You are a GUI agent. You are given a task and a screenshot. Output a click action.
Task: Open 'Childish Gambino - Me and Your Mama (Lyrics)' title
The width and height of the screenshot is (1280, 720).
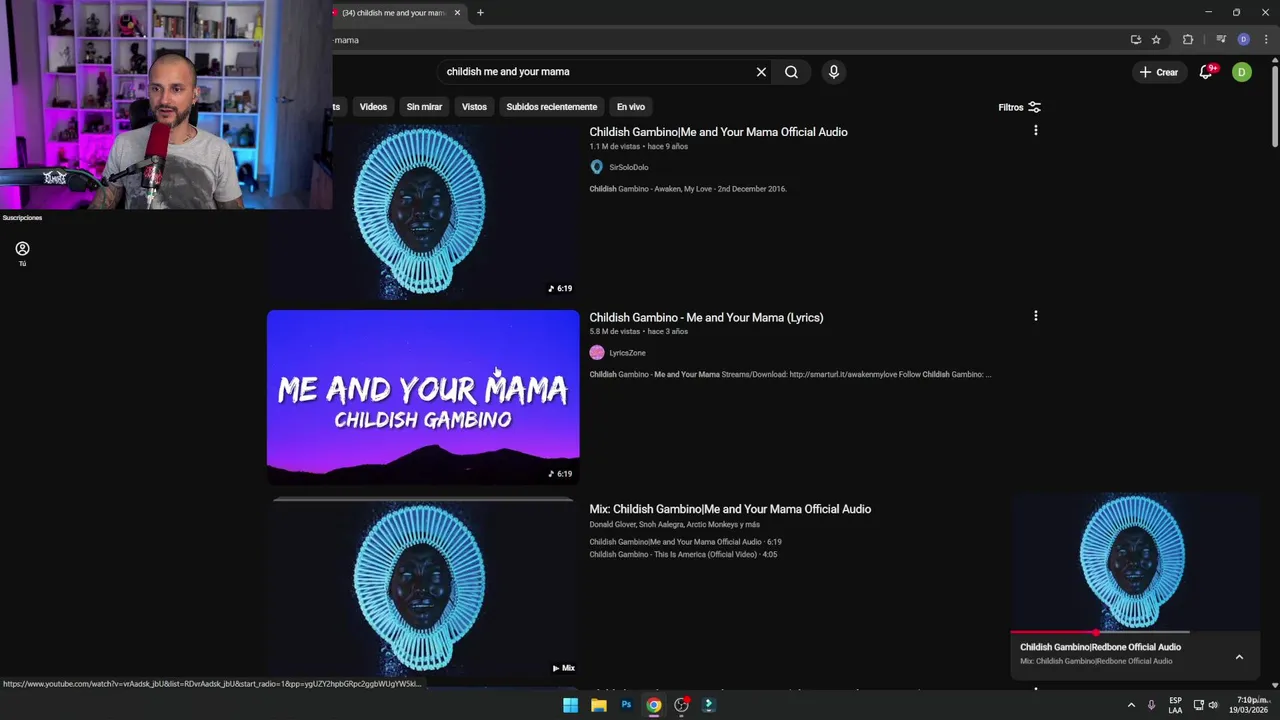[x=706, y=318]
